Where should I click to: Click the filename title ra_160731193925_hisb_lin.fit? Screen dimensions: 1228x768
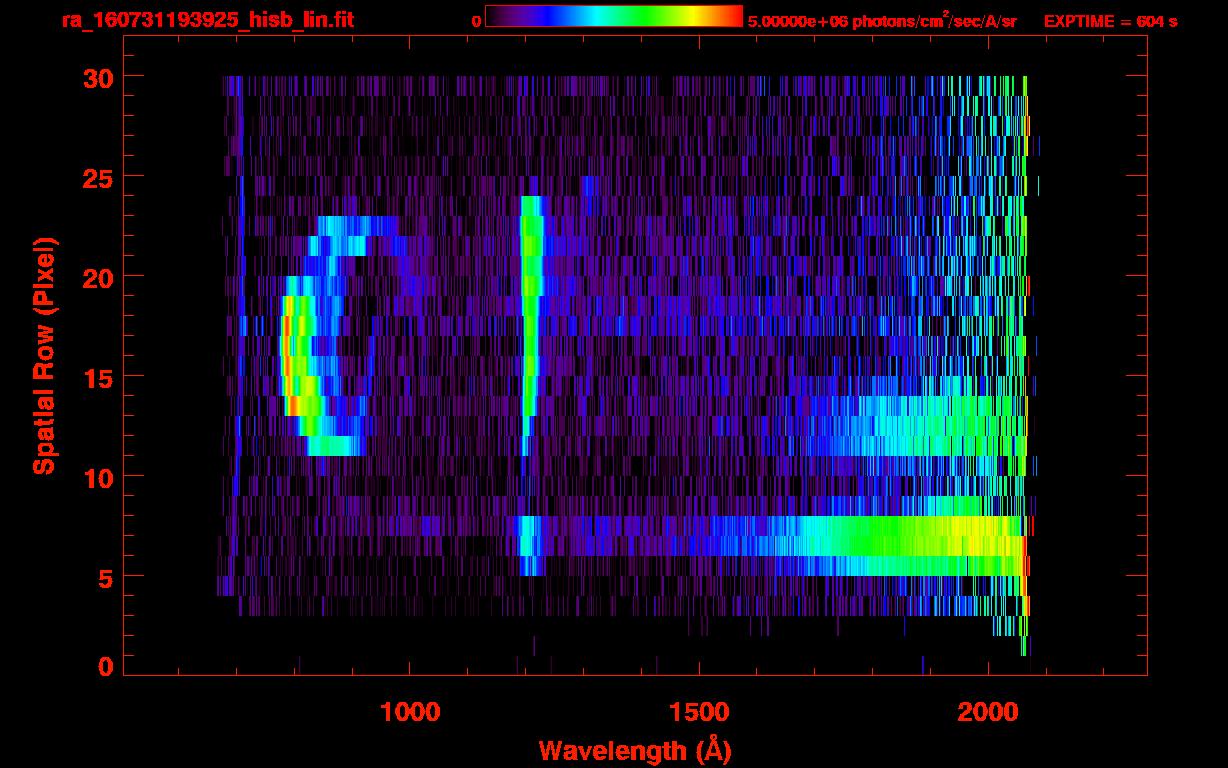(x=207, y=20)
